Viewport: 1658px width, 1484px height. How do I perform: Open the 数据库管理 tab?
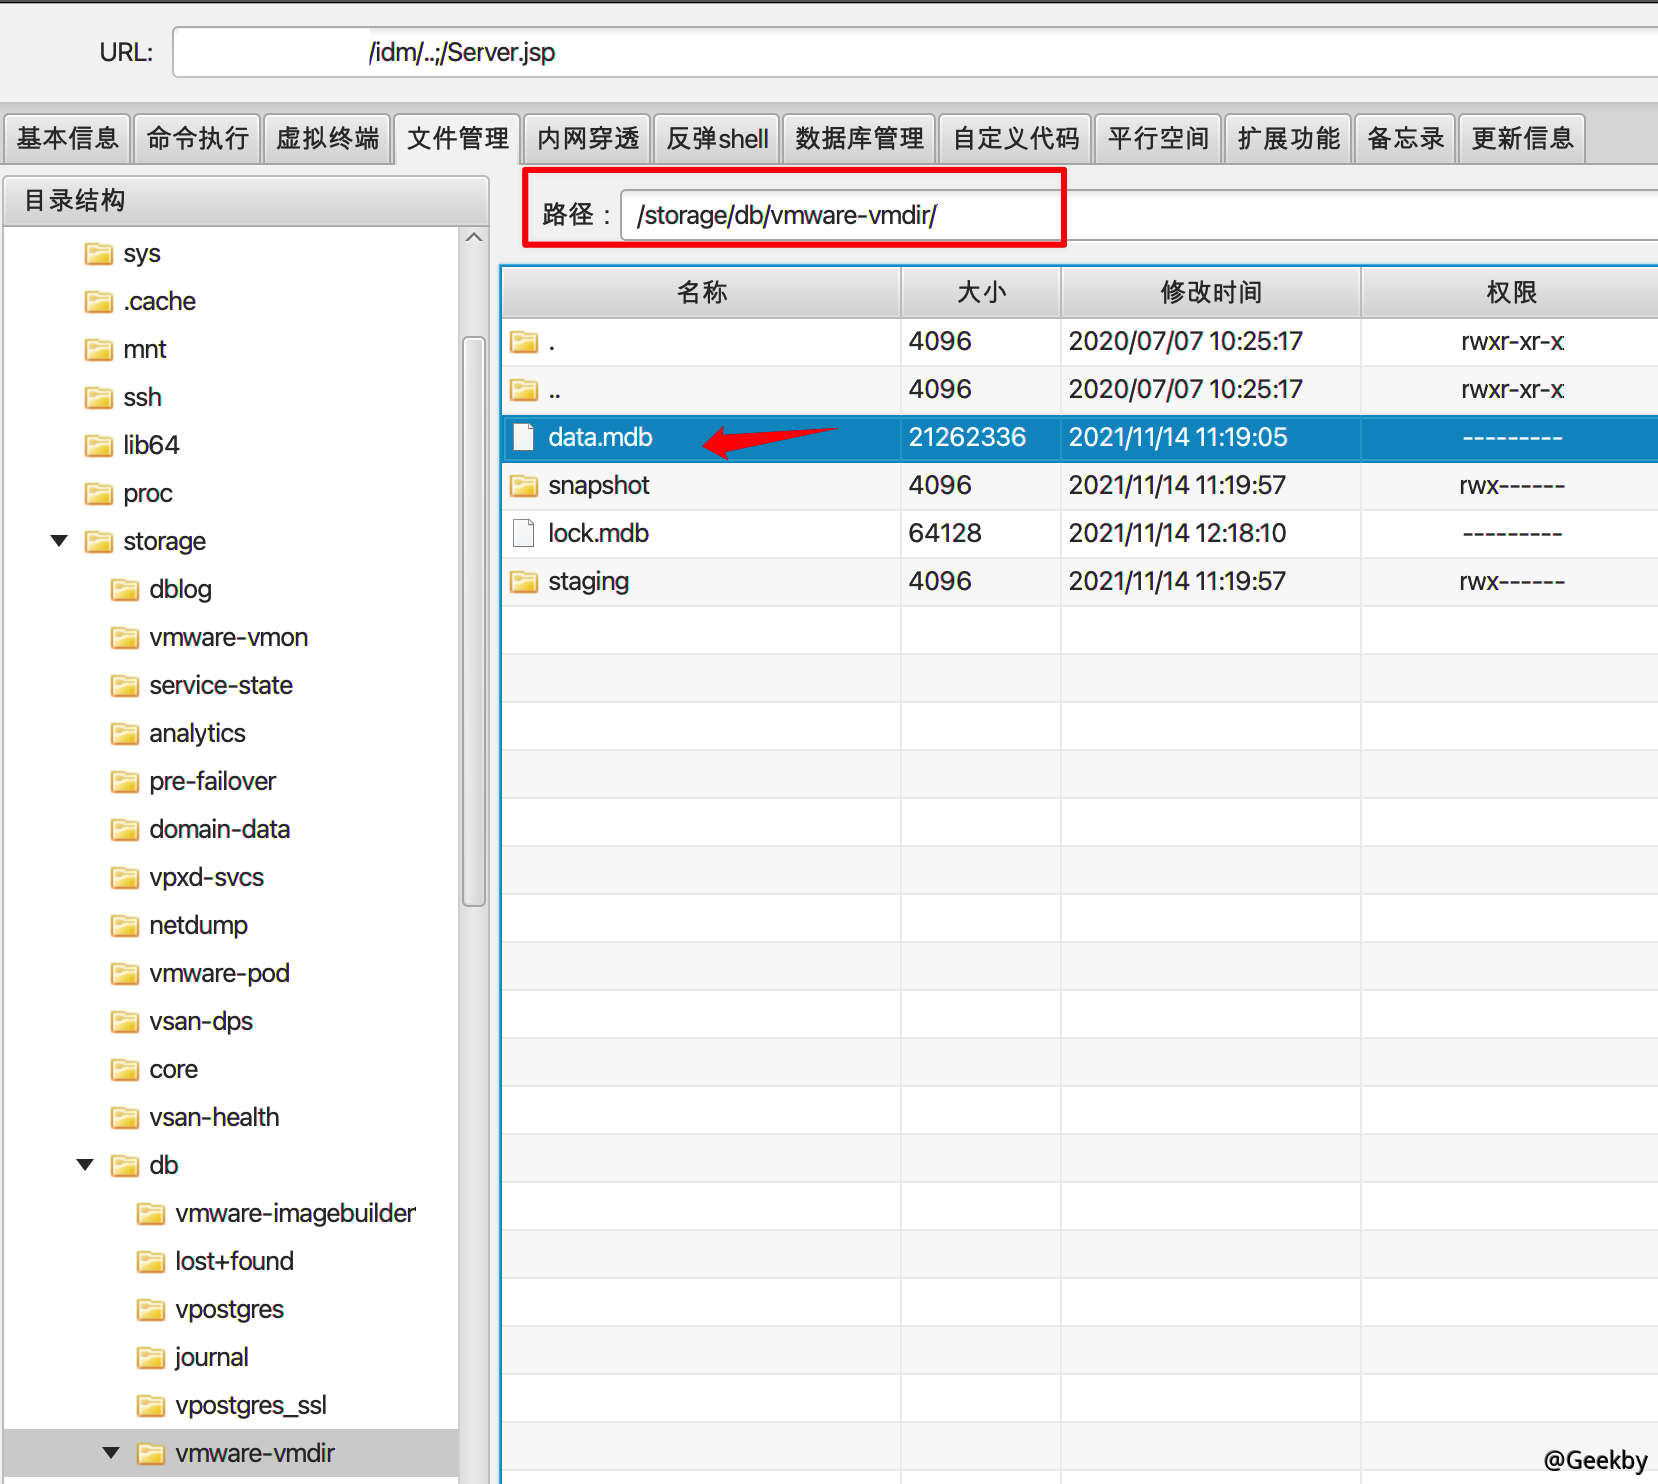click(x=859, y=138)
